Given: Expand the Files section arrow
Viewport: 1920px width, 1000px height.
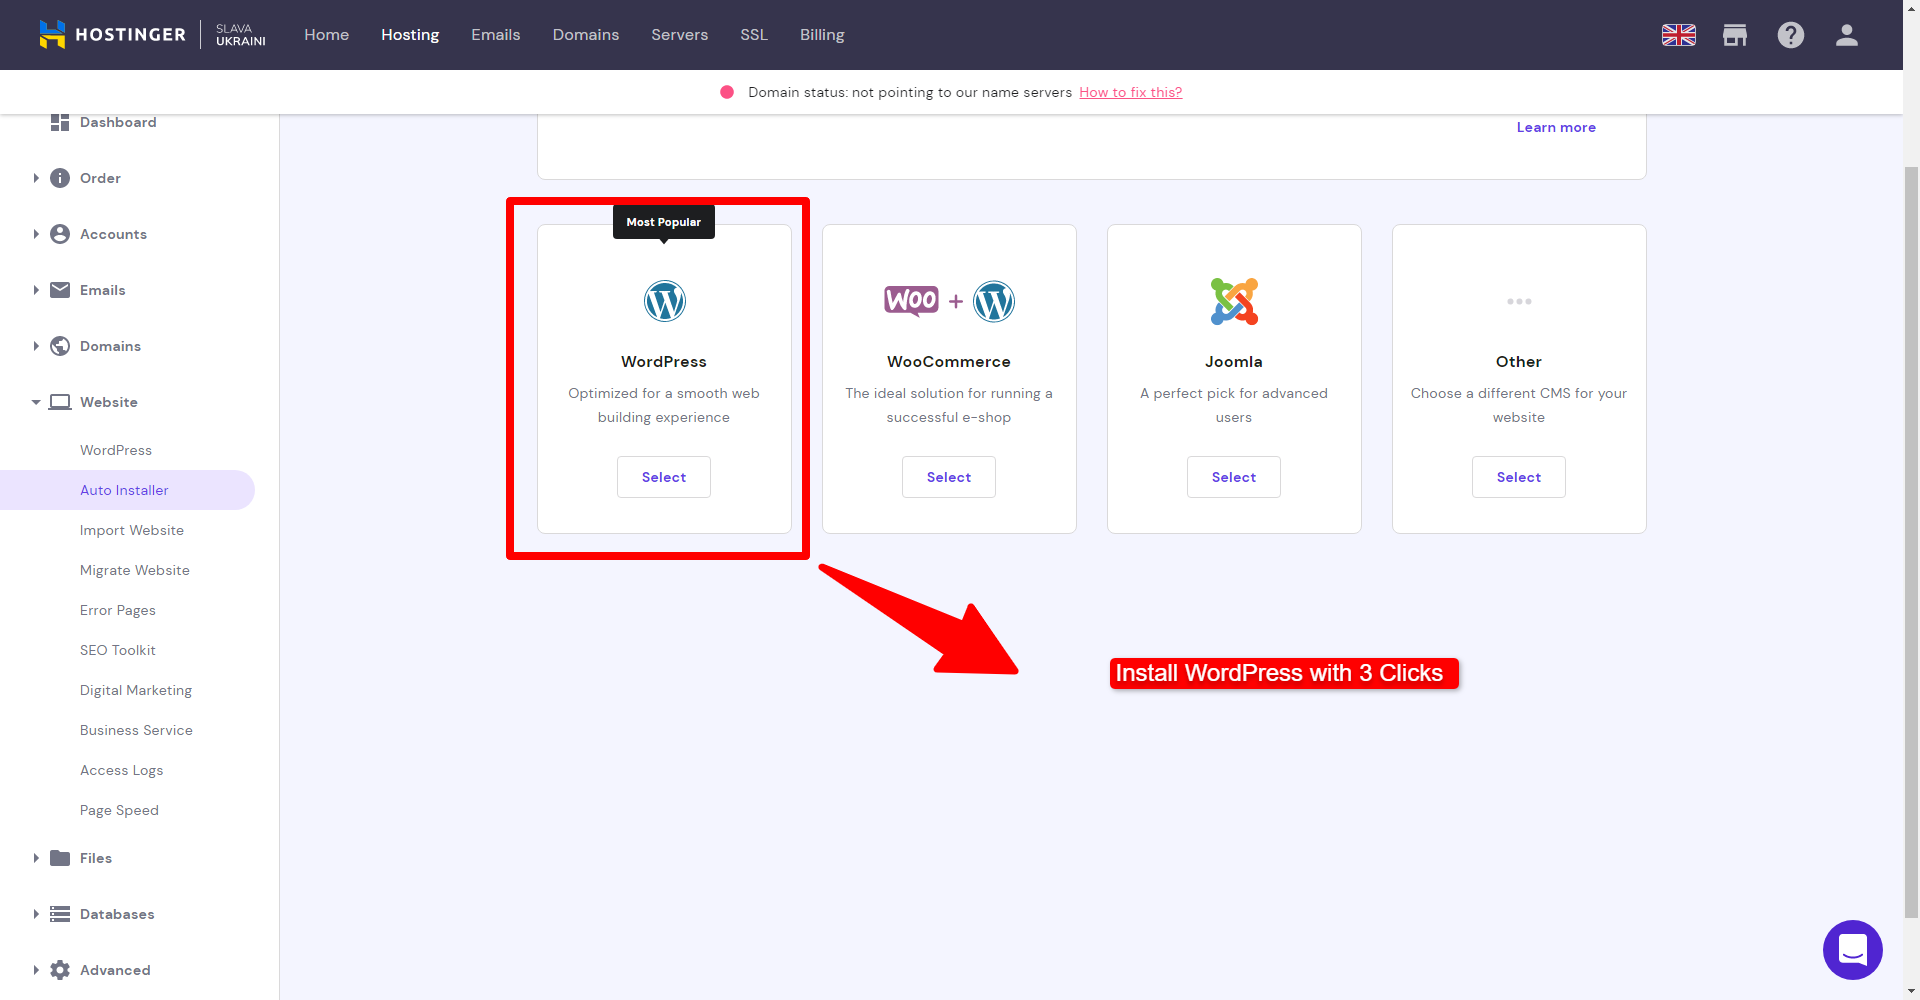Looking at the screenshot, I should (x=36, y=858).
